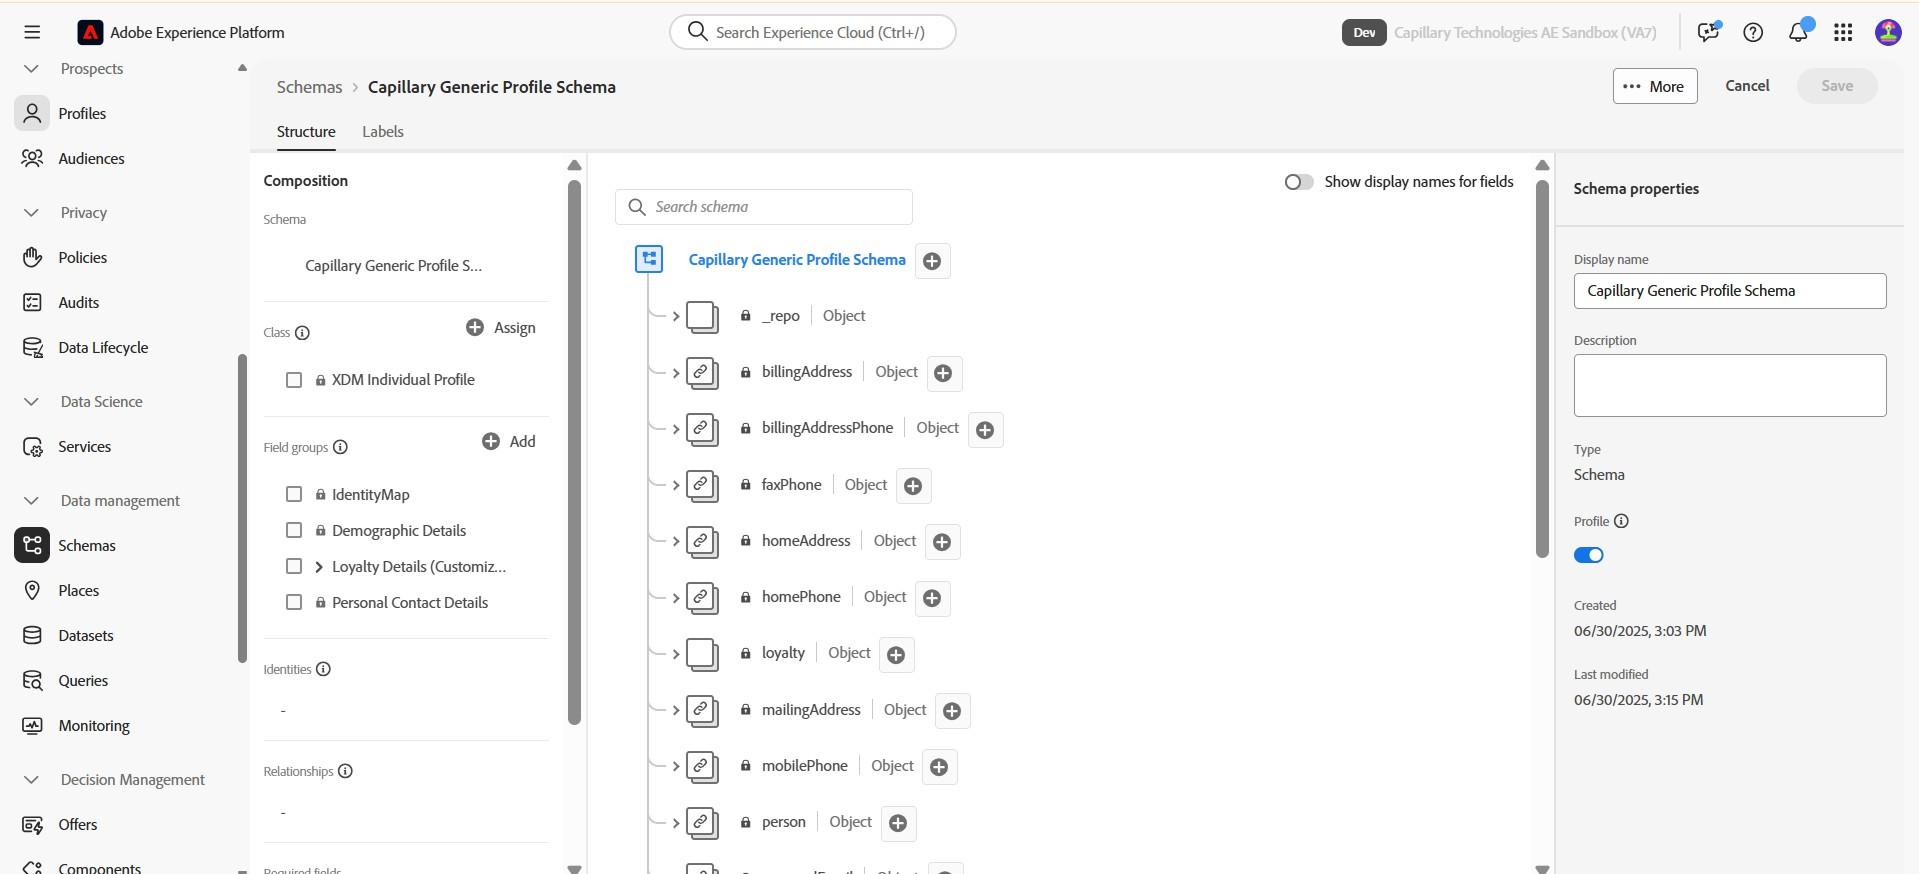Viewport: 1919px width, 874px height.
Task: Check the XDM Individual Profile checkbox
Action: [294, 380]
